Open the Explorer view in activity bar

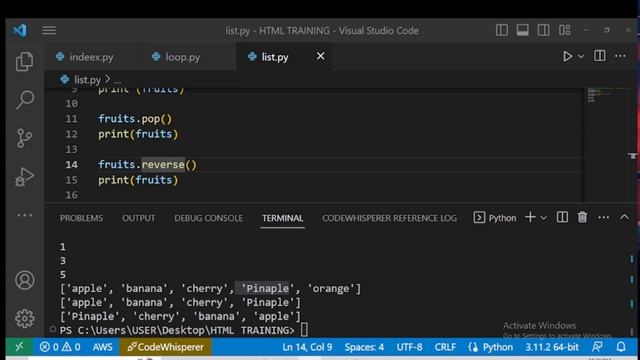(x=24, y=62)
